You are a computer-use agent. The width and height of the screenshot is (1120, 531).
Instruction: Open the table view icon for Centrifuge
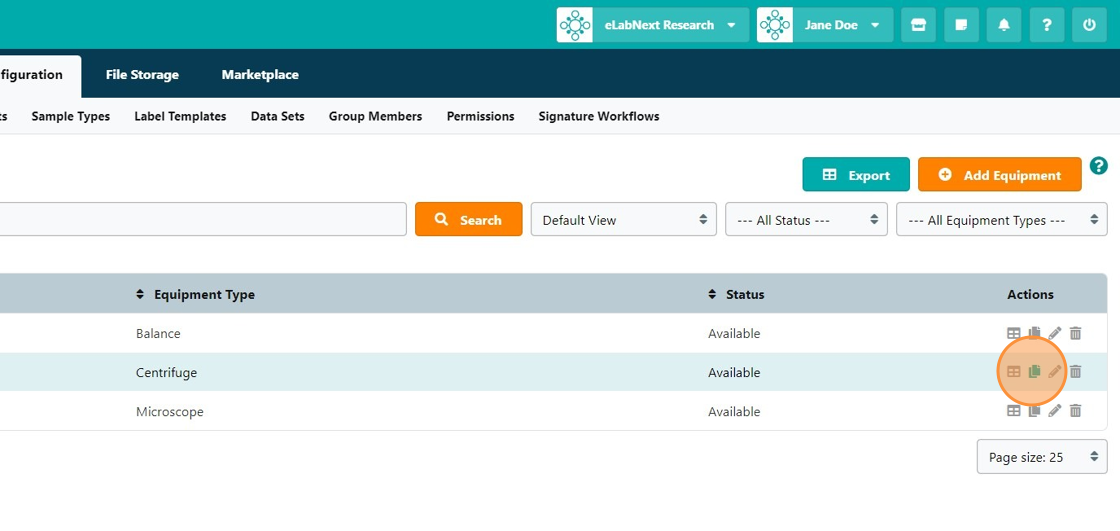click(1013, 372)
